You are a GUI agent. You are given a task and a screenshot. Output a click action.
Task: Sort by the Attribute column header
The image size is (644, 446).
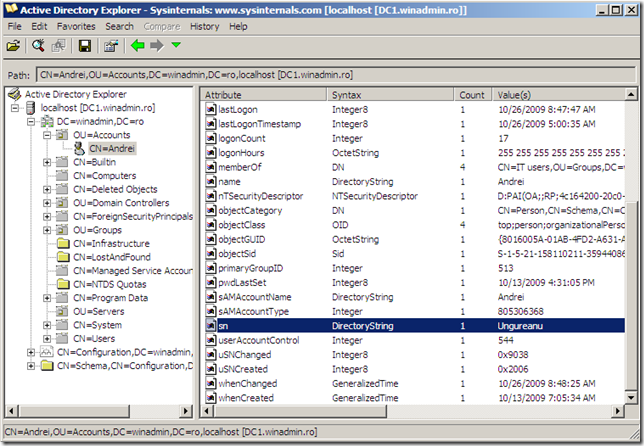click(x=264, y=95)
